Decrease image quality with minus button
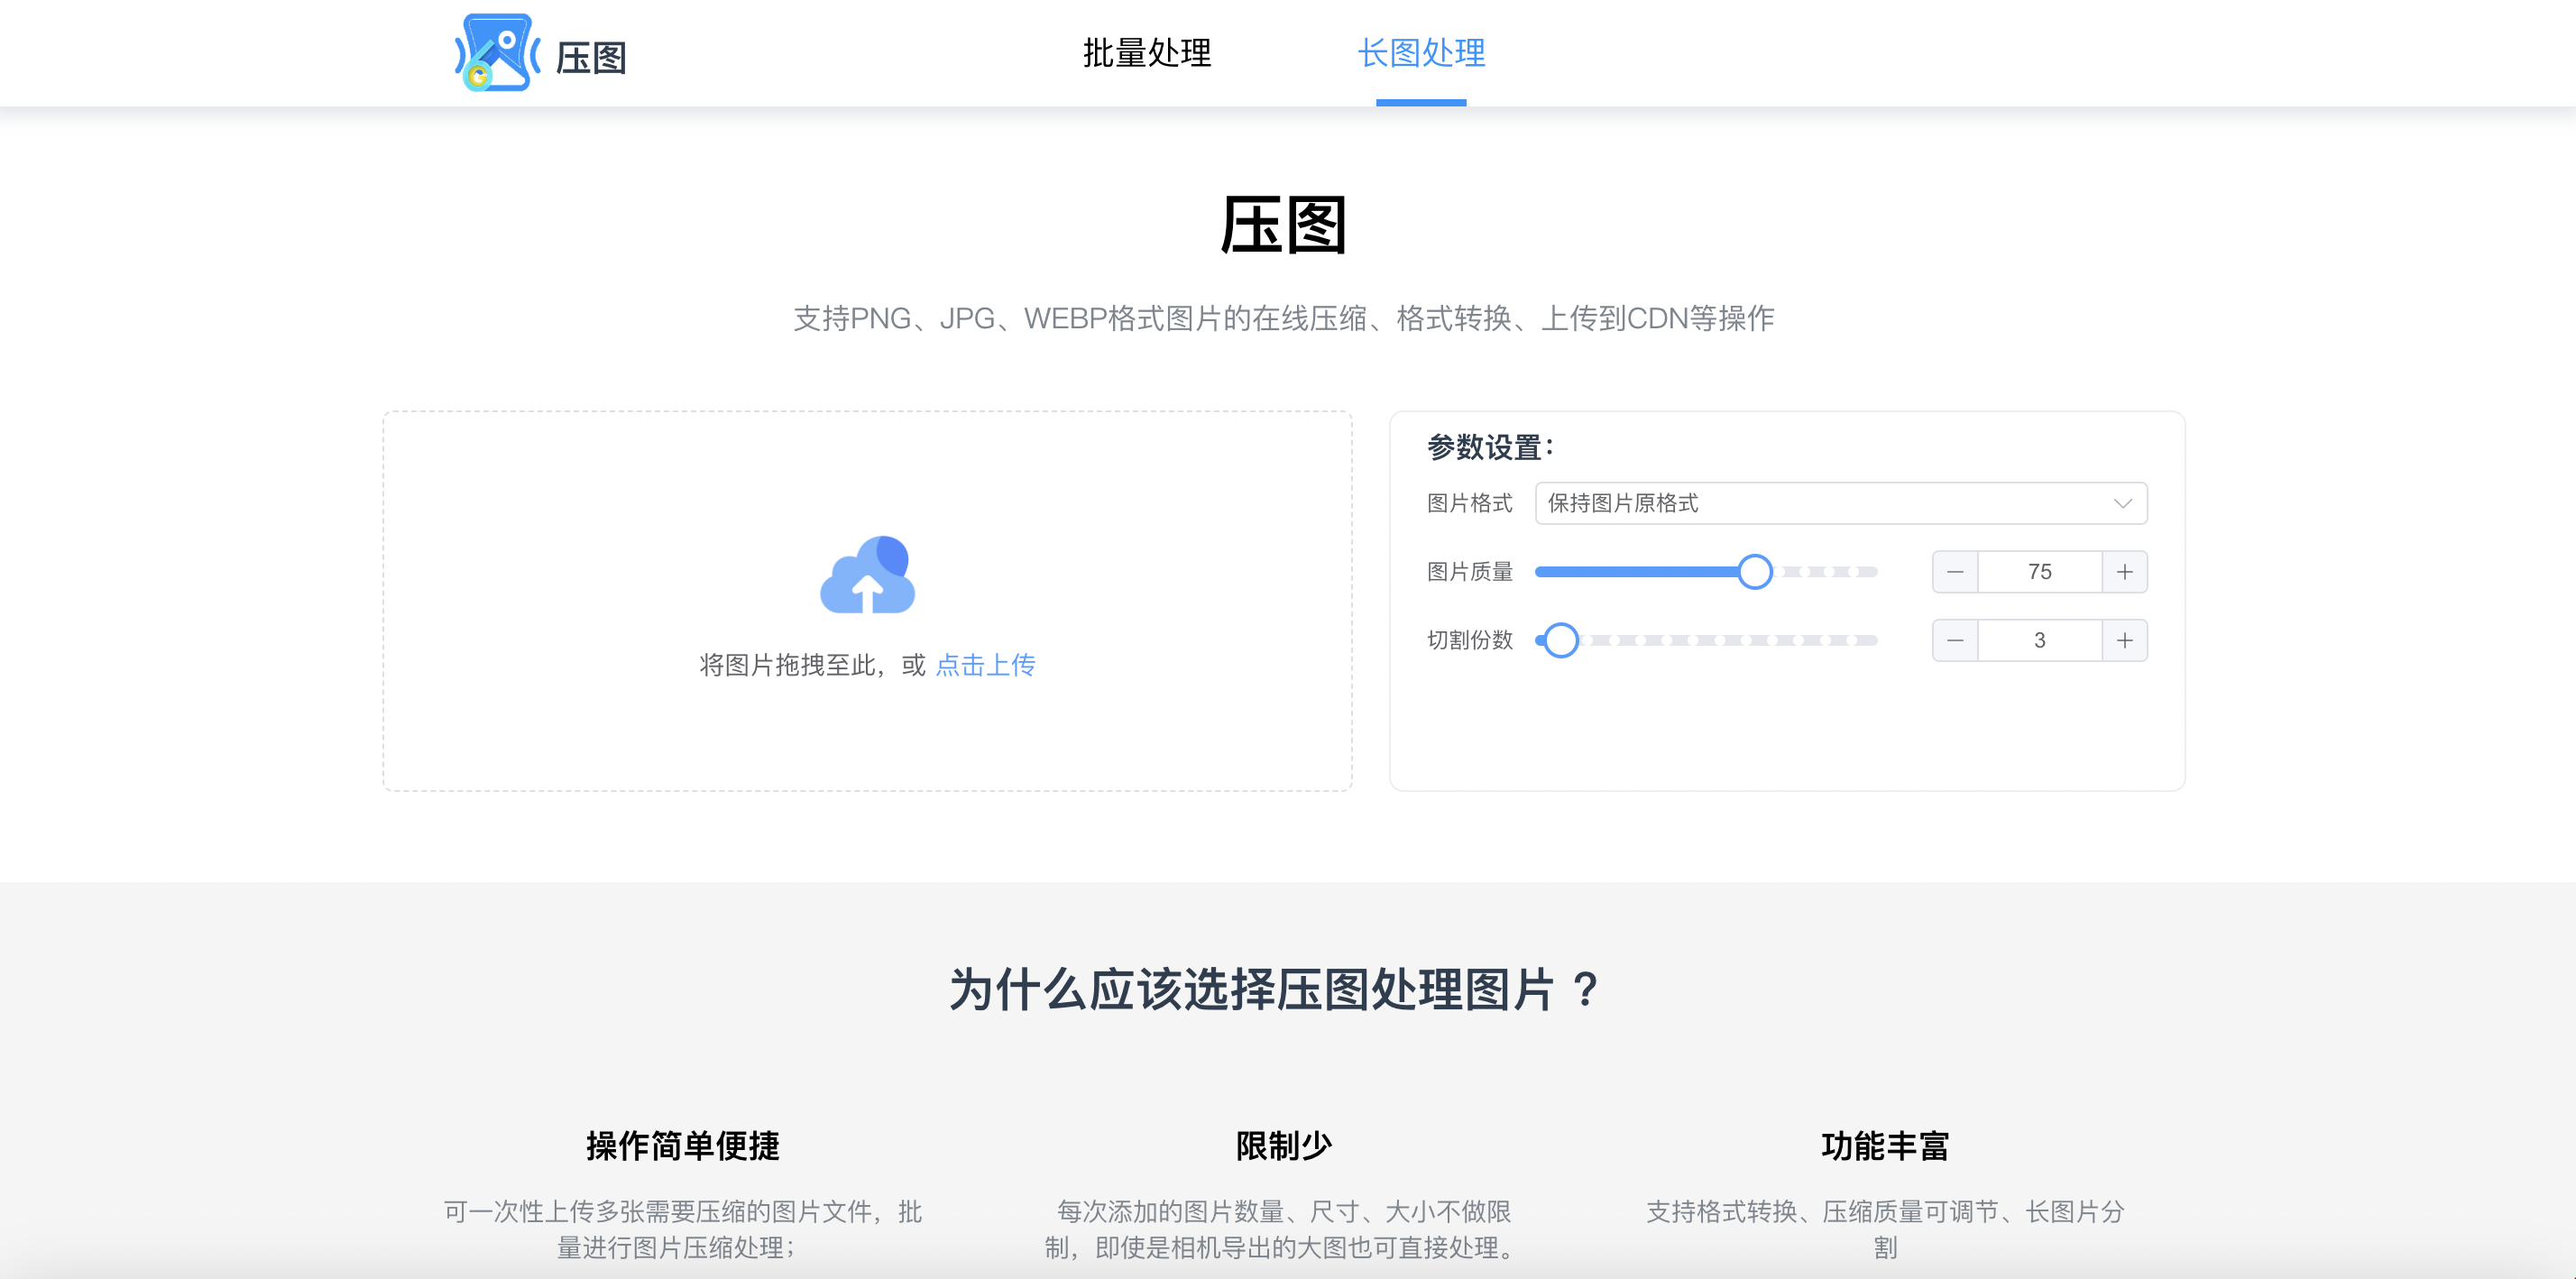2576x1279 pixels. point(1955,572)
